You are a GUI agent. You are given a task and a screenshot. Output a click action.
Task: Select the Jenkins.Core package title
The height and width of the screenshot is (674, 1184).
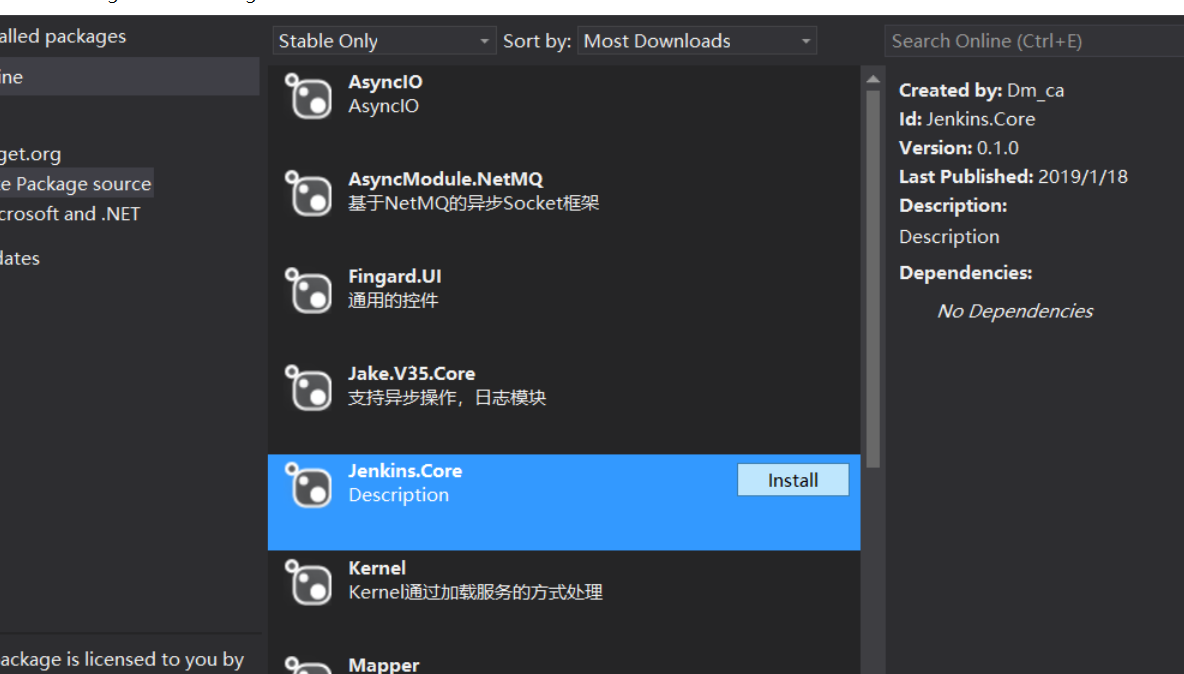pyautogui.click(x=405, y=471)
